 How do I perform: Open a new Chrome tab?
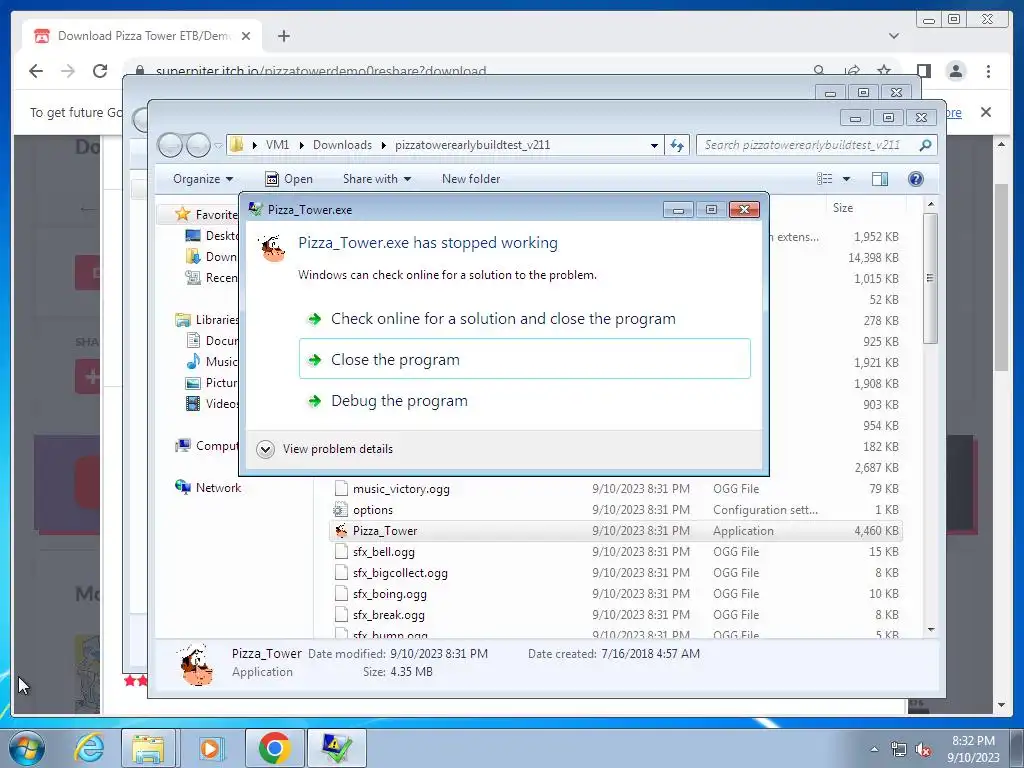(283, 36)
